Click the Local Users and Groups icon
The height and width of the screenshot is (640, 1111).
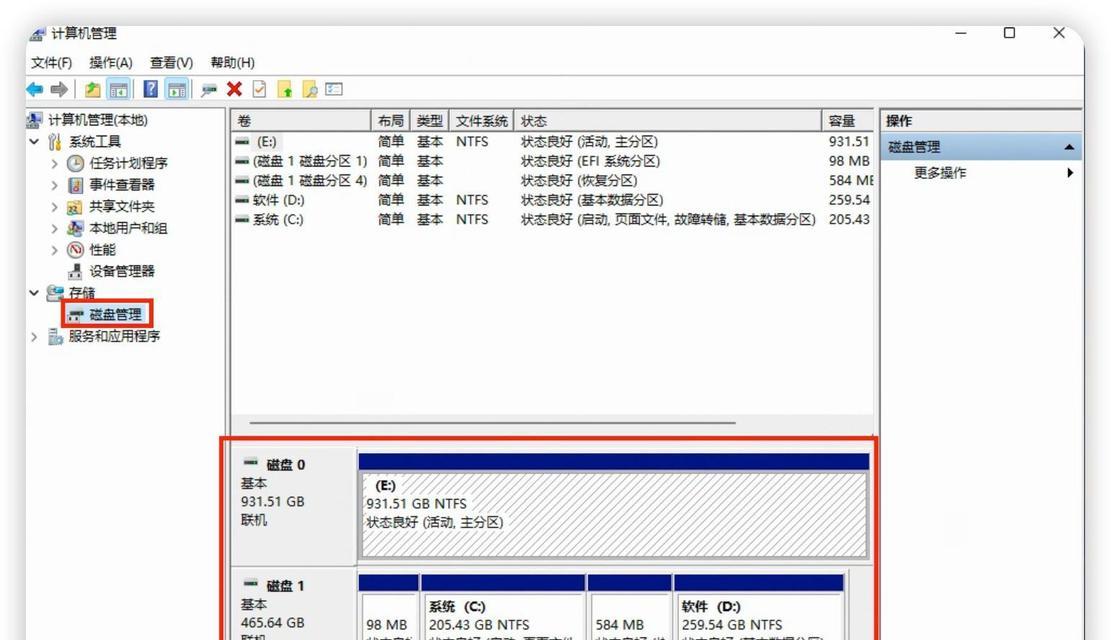75,228
